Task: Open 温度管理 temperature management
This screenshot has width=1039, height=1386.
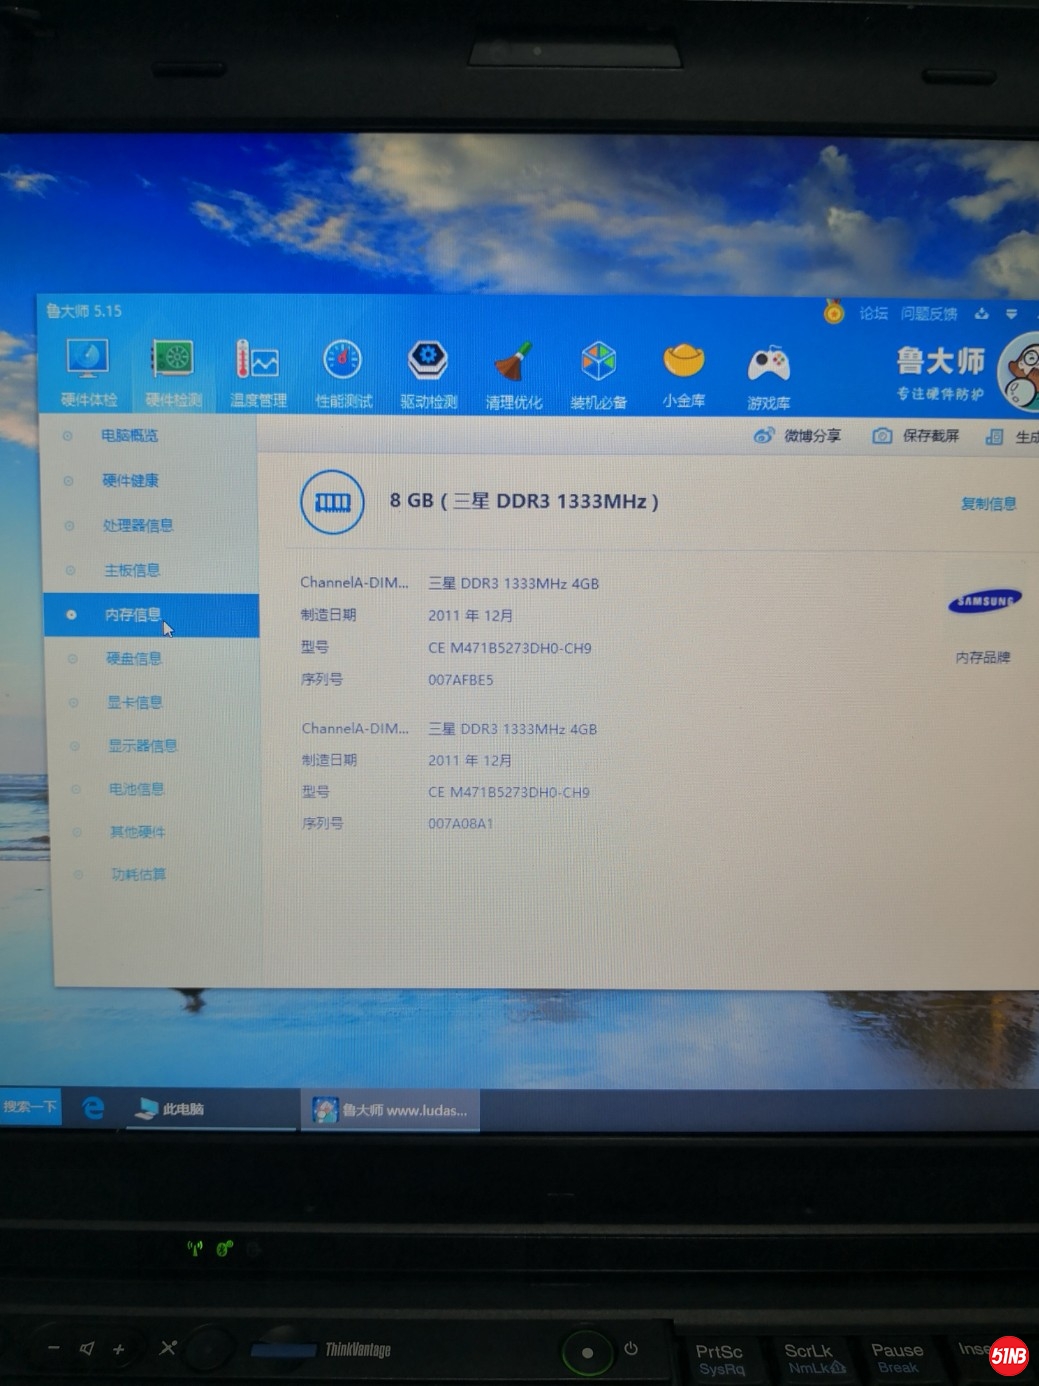Action: click(x=258, y=372)
